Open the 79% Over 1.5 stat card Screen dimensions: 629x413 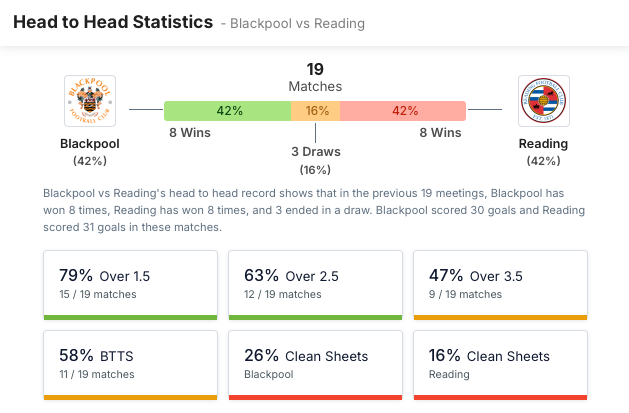(130, 284)
